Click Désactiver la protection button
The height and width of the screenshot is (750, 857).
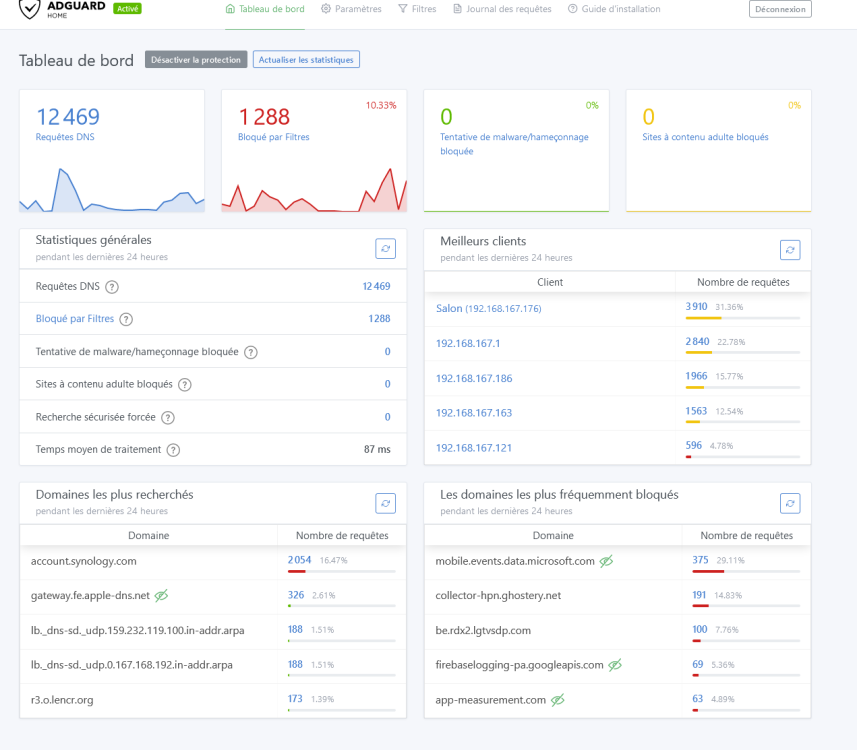pos(196,60)
